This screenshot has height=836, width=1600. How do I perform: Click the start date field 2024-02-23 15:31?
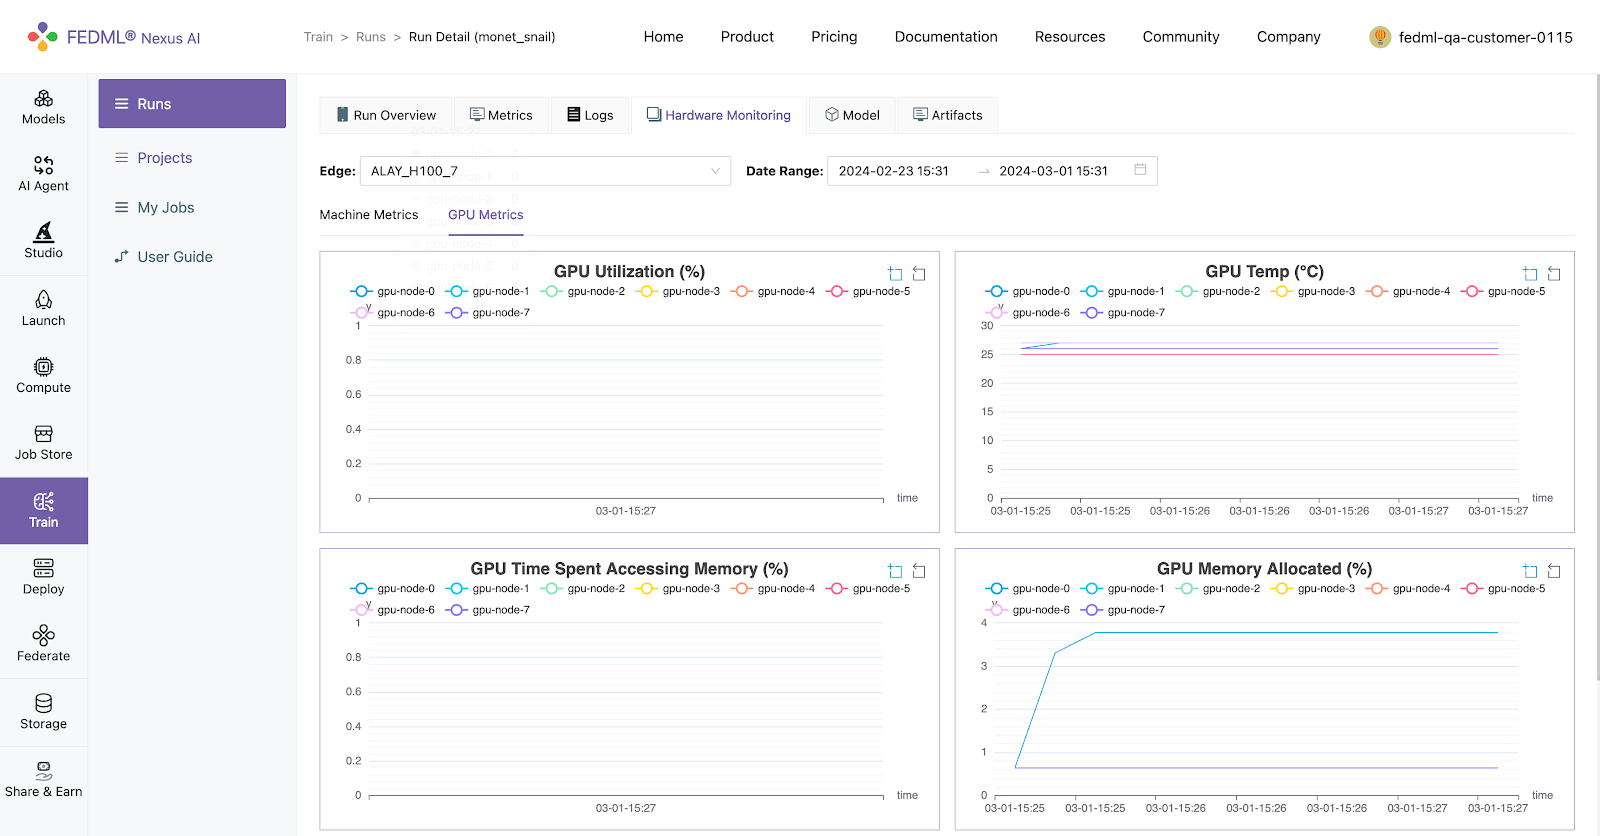[894, 171]
